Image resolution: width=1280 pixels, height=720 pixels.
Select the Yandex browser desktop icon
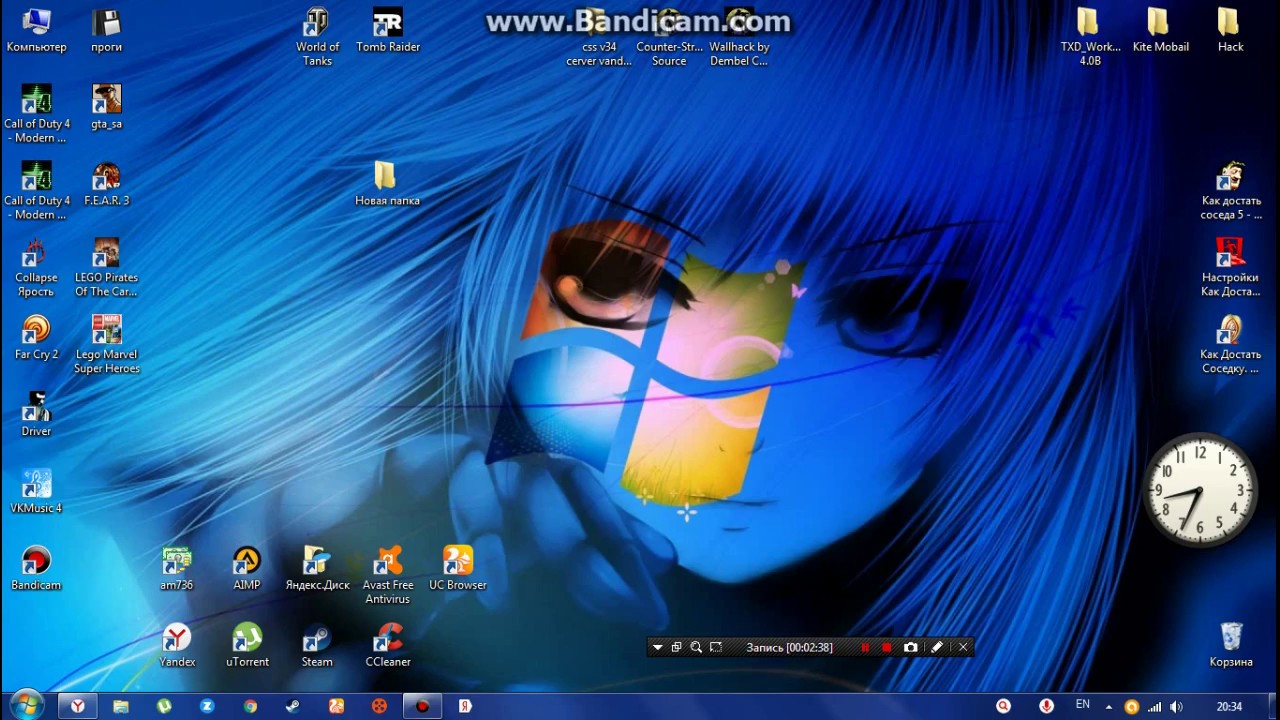(177, 645)
